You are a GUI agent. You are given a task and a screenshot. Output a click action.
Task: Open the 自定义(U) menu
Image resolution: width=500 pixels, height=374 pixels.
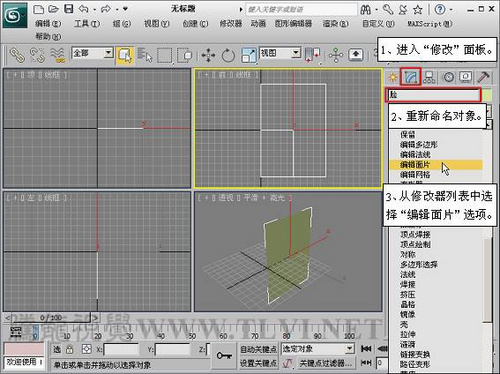click(378, 24)
